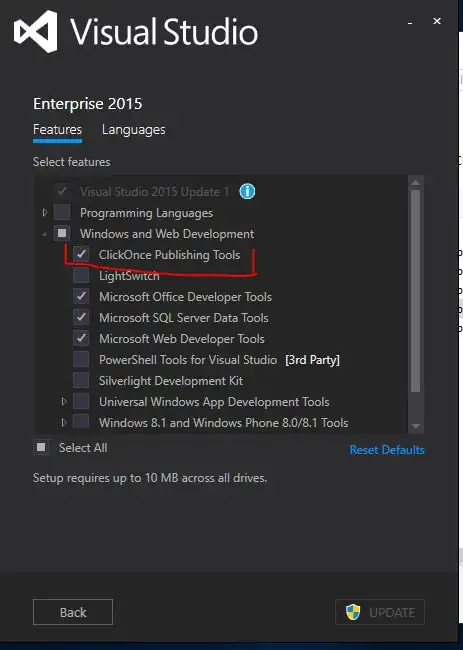463x650 pixels.
Task: Minimize the Visual Studio installer window
Action: [x=410, y=22]
